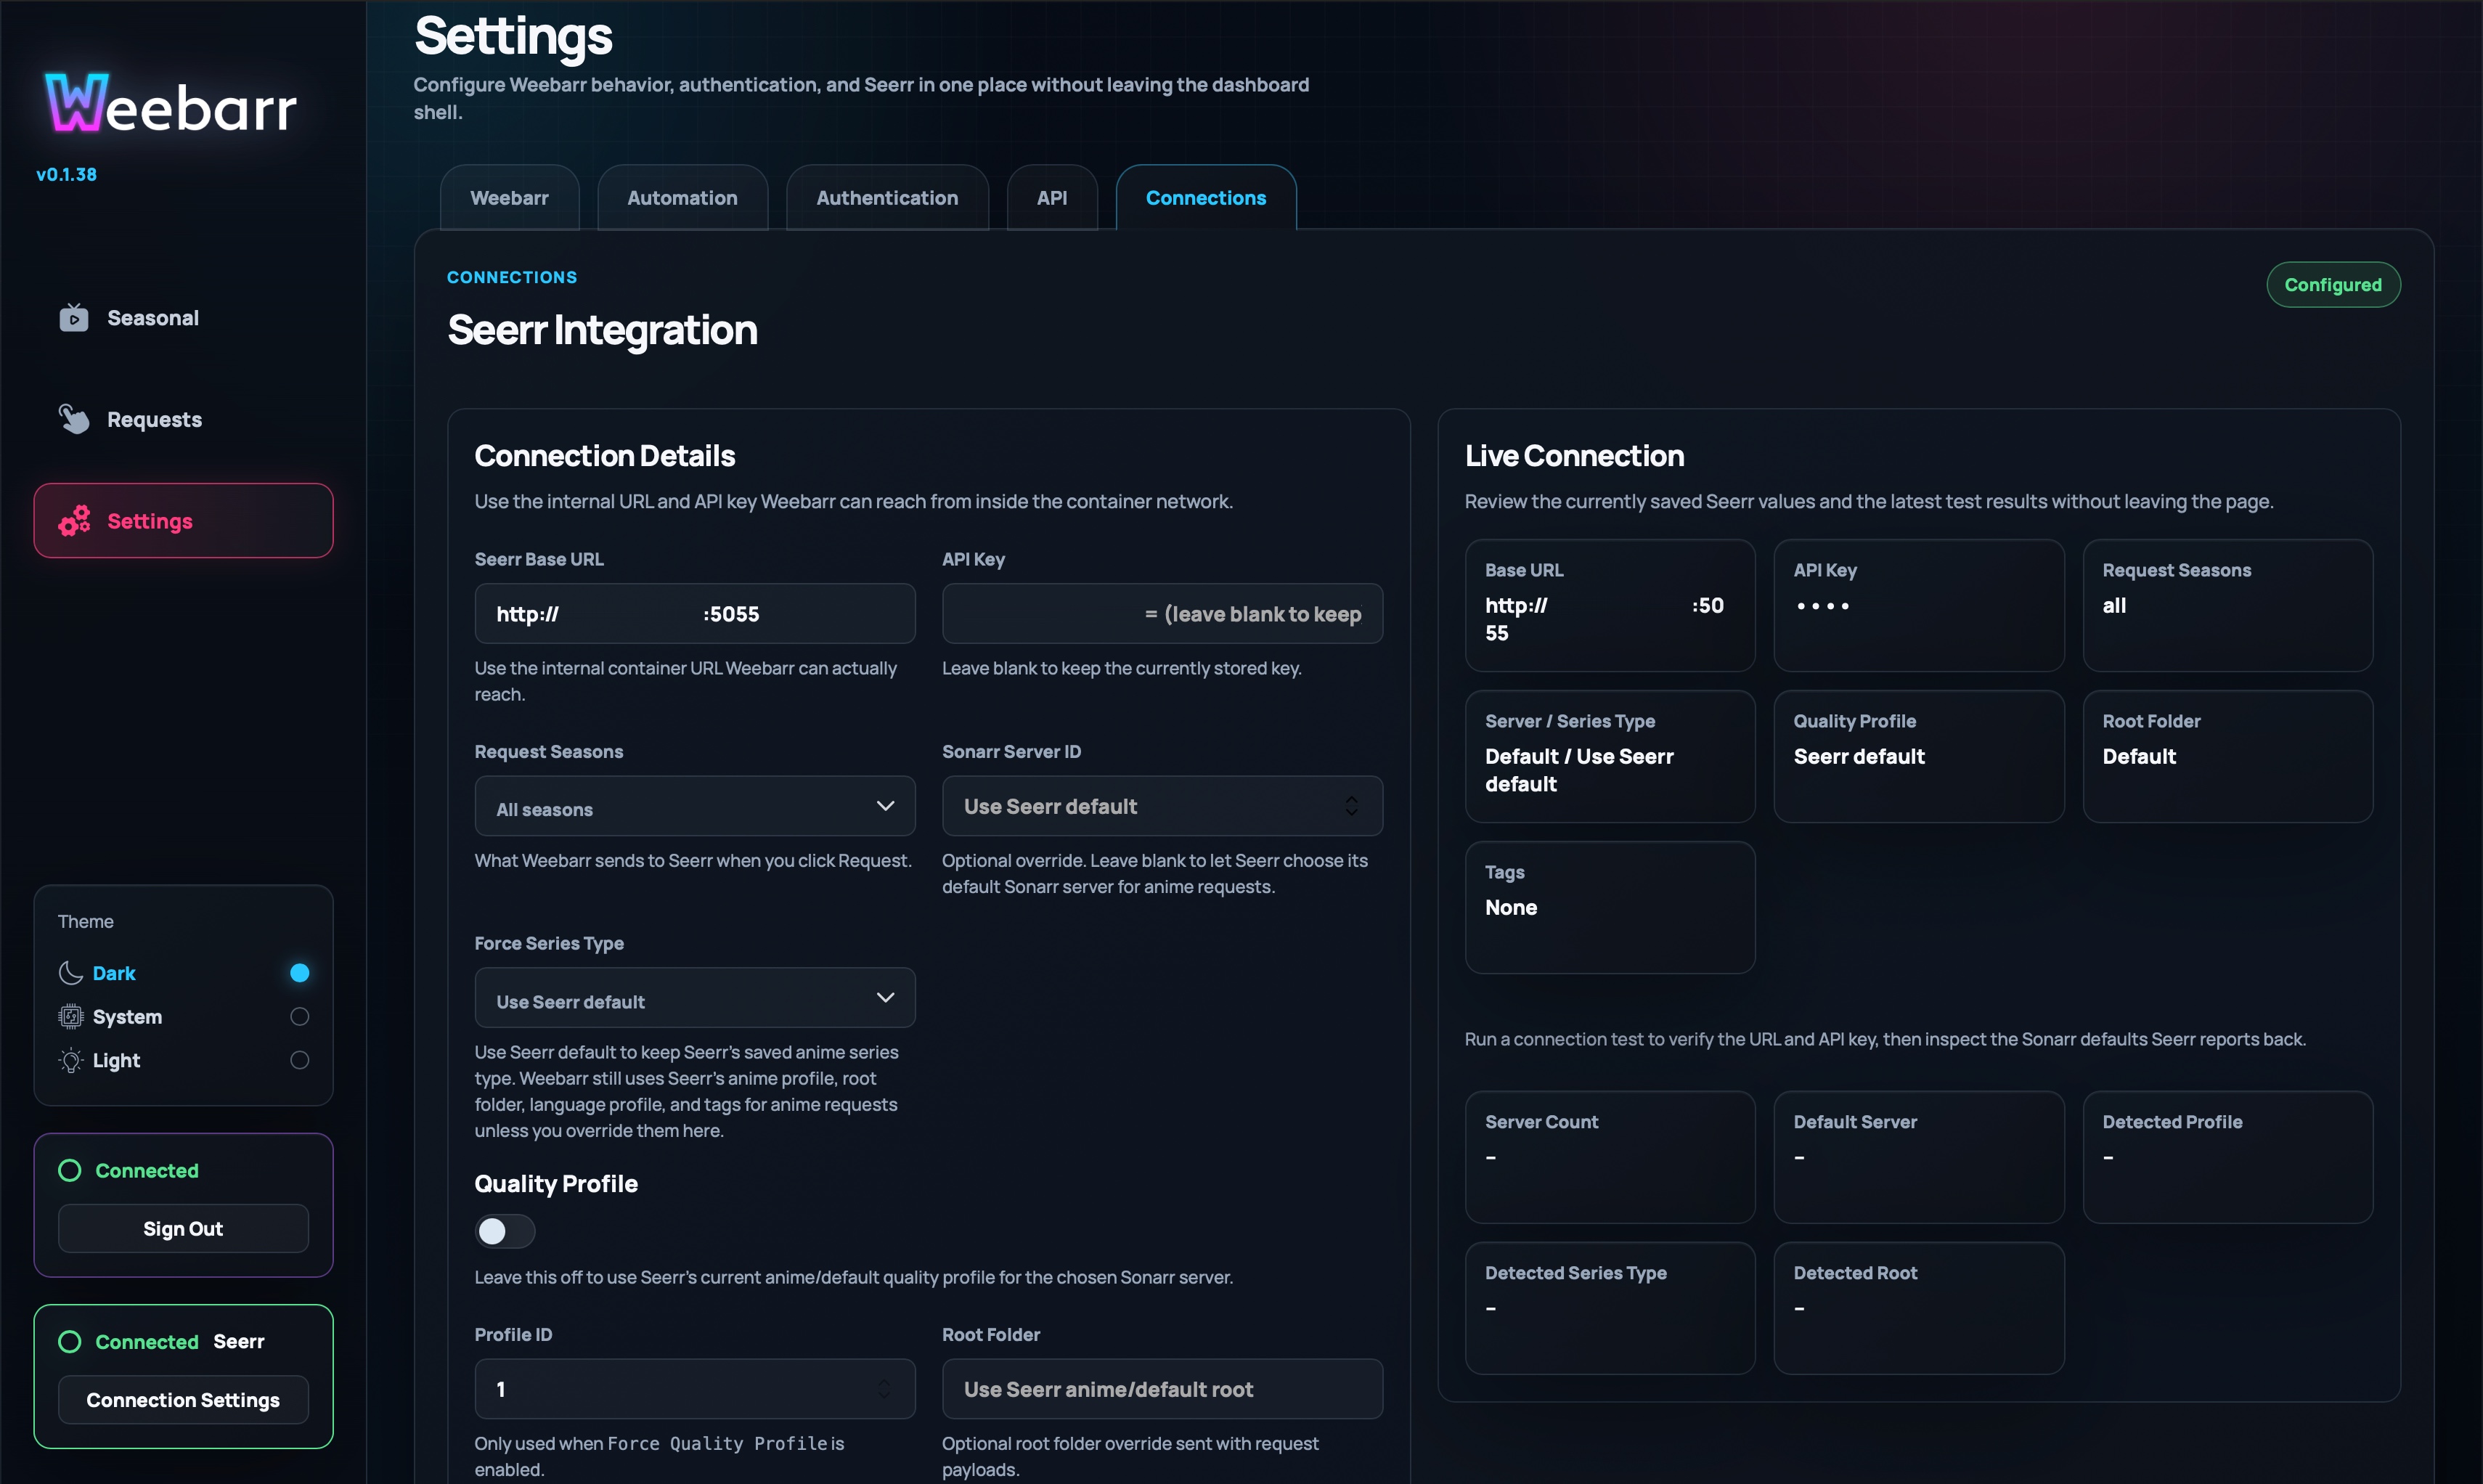Open the Seasonal page in sidebar
Viewport: 2483px width, 1484px height.
[x=183, y=318]
